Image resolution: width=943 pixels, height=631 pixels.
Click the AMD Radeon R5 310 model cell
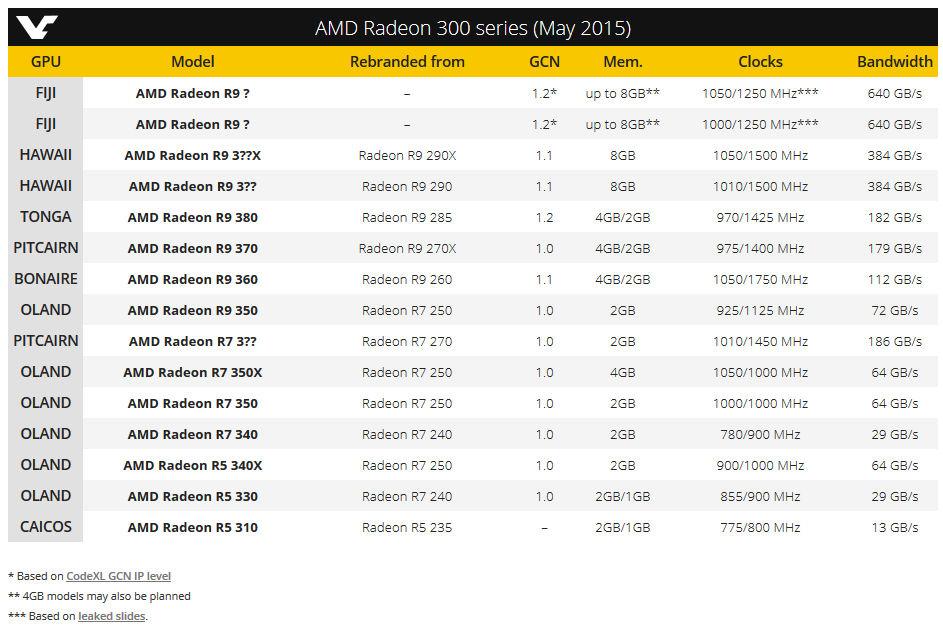192,528
